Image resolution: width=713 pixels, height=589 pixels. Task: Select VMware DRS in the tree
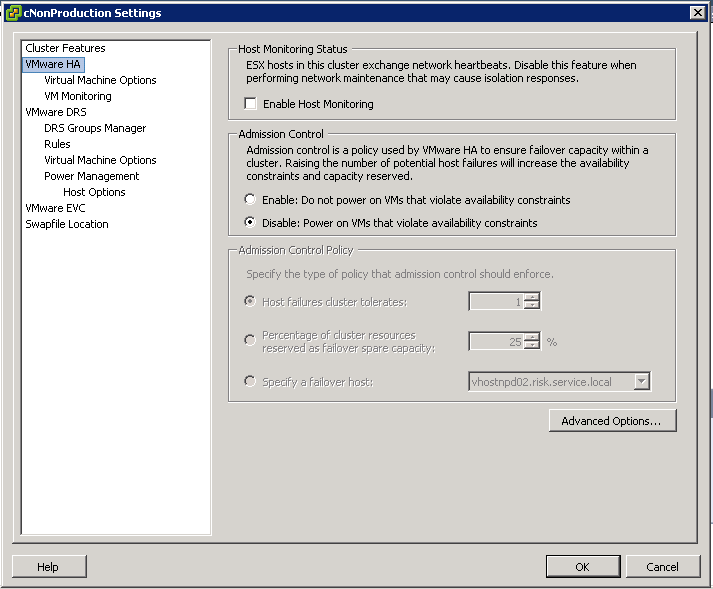coord(55,112)
